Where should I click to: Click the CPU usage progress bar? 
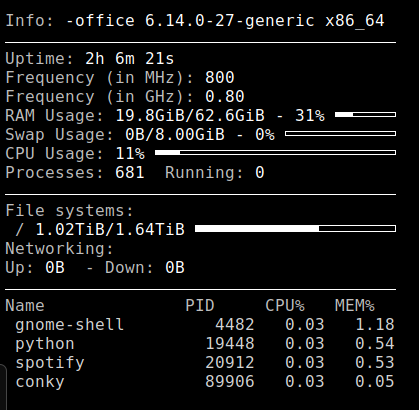click(275, 153)
